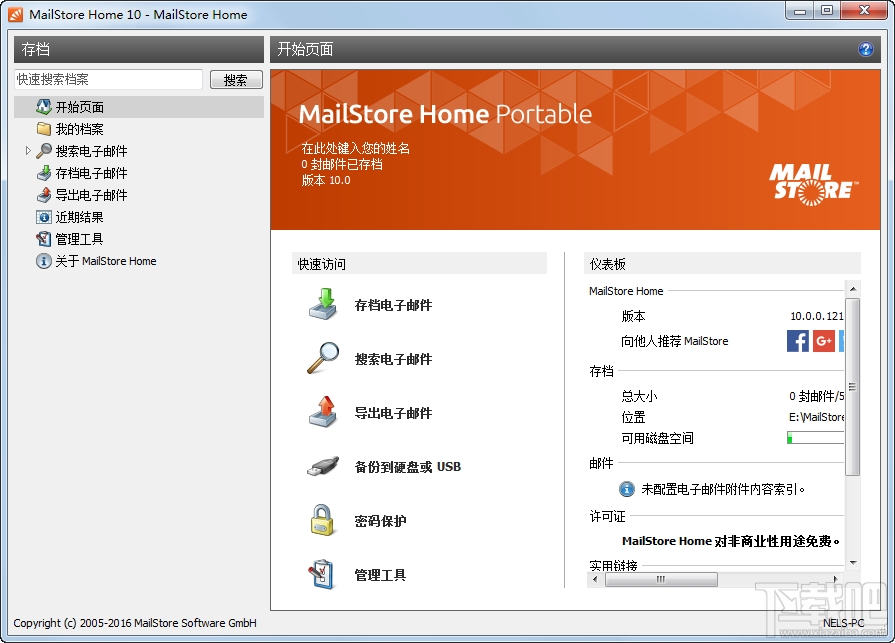Image resolution: width=895 pixels, height=643 pixels.
Task: Click the 搜索 button
Action: [236, 80]
